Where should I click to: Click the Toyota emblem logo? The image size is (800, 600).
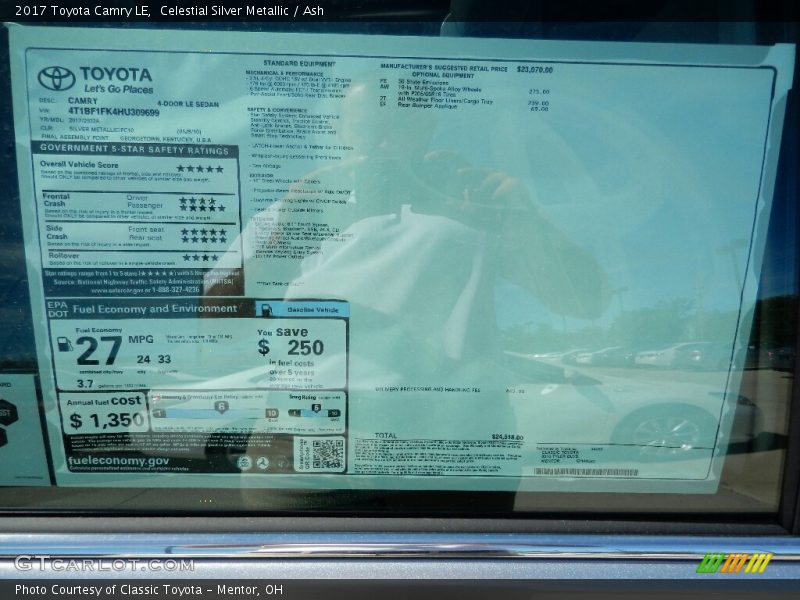[x=57, y=79]
